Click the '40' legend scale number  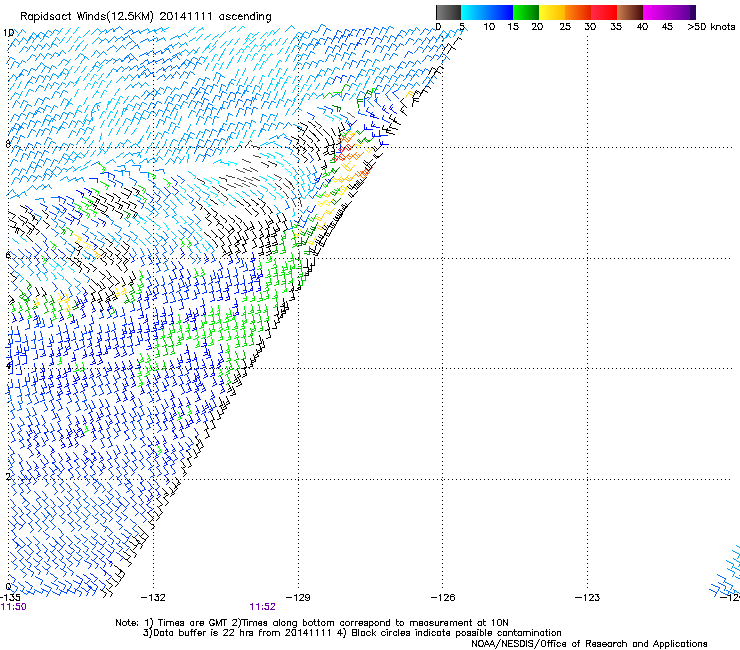coord(642,27)
